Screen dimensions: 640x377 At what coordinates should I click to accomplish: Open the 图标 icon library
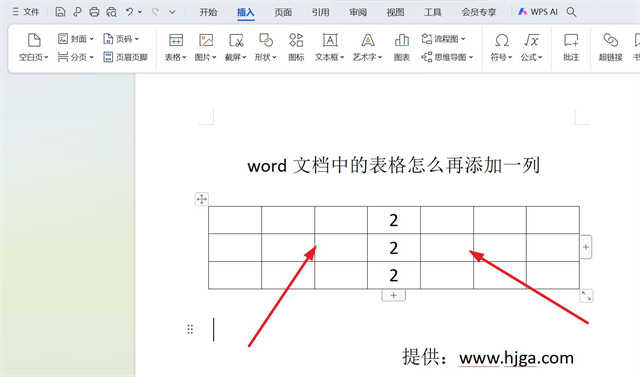pos(296,47)
